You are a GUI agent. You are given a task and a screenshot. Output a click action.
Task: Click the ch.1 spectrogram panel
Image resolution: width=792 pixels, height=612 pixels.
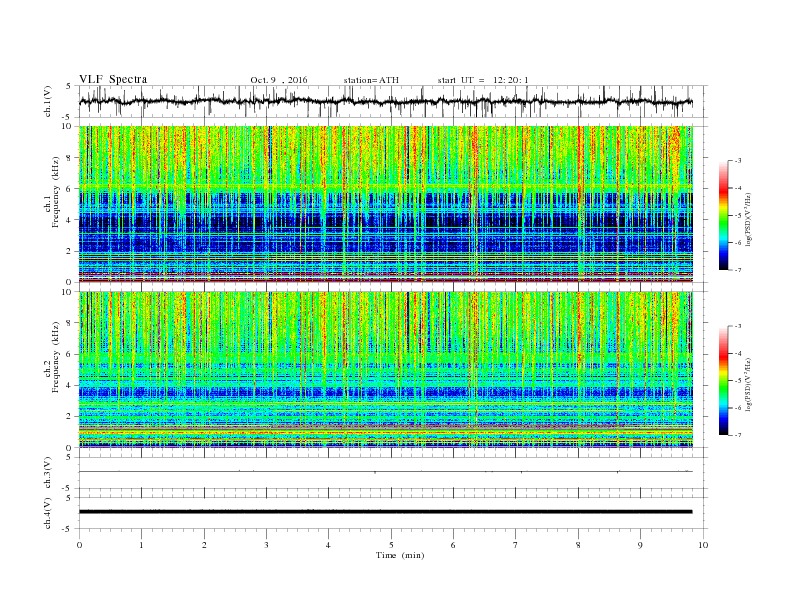[x=386, y=204]
